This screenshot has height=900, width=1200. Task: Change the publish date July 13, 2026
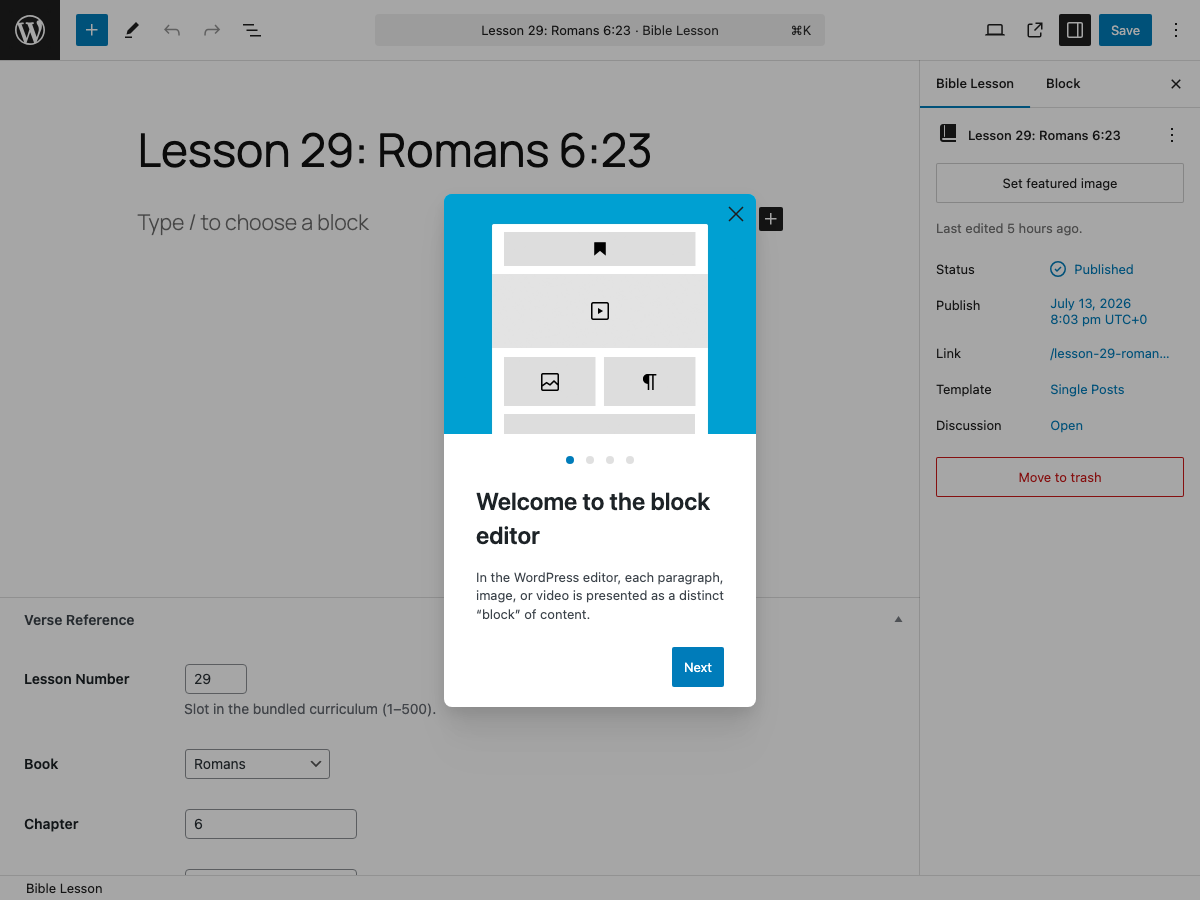(1098, 312)
